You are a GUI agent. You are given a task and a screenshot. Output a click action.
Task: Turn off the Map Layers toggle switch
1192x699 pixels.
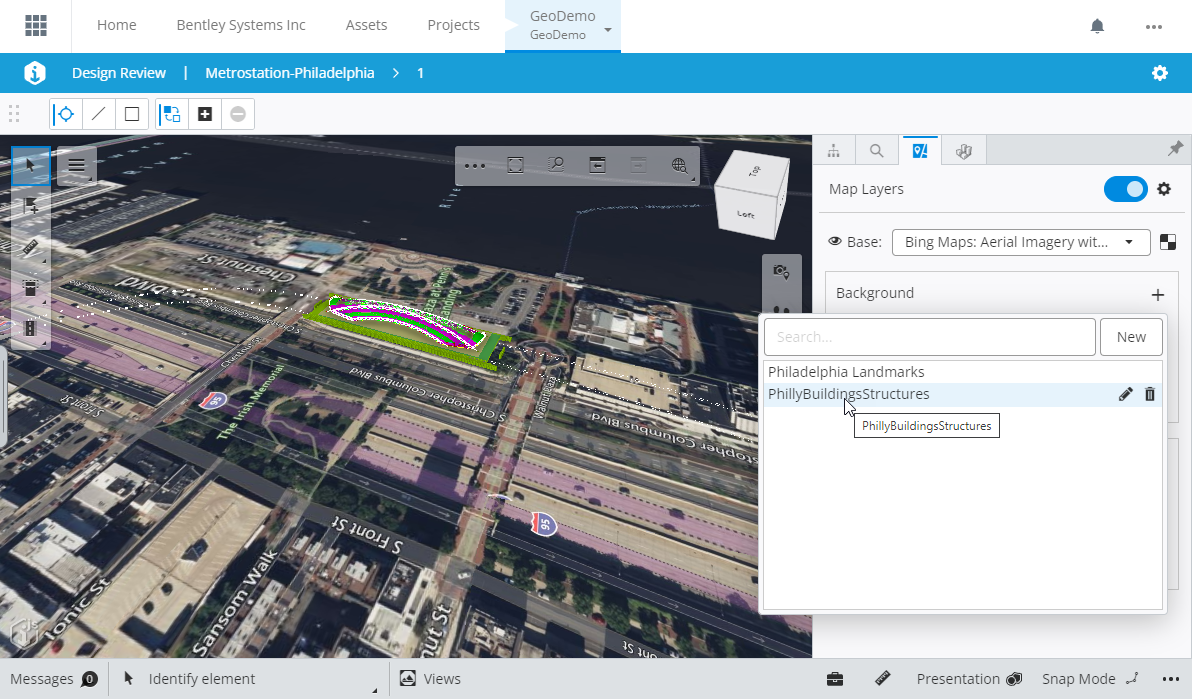[x=1125, y=189]
